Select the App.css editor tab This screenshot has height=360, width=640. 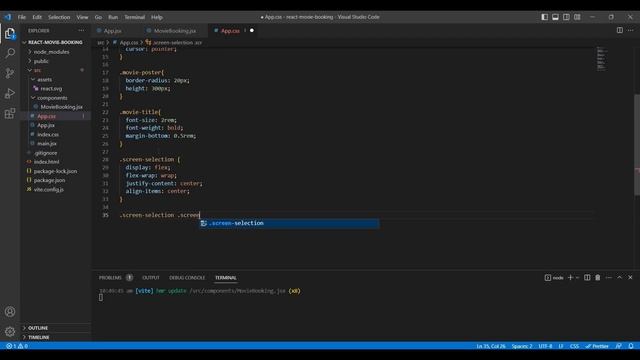(230, 31)
